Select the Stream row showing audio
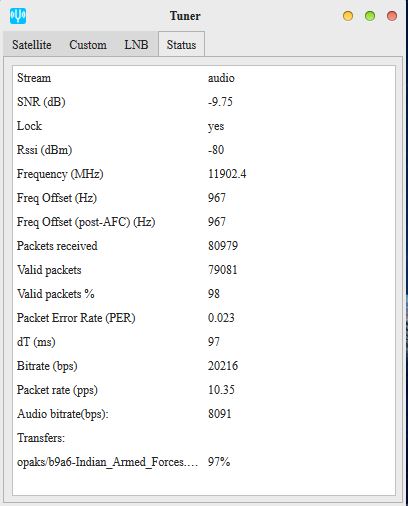Viewport: 408px width, 506px height. (204, 78)
